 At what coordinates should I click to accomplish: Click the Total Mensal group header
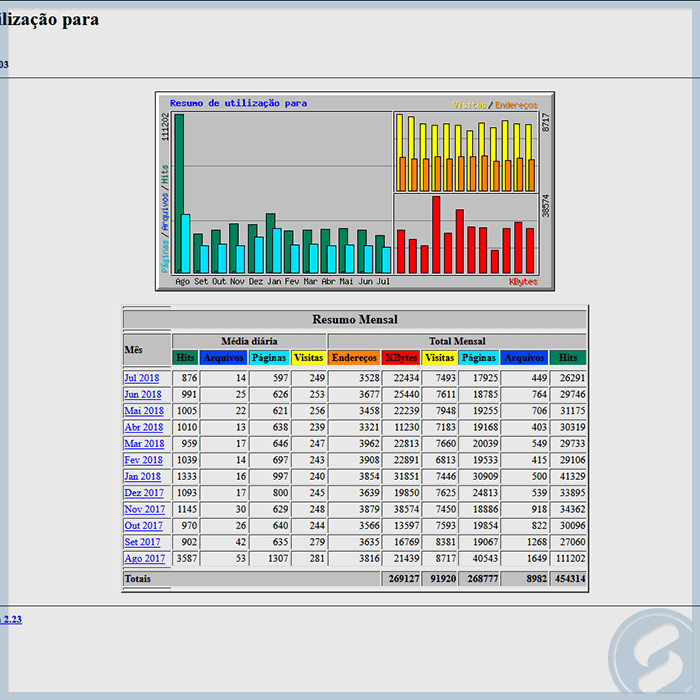(457, 341)
